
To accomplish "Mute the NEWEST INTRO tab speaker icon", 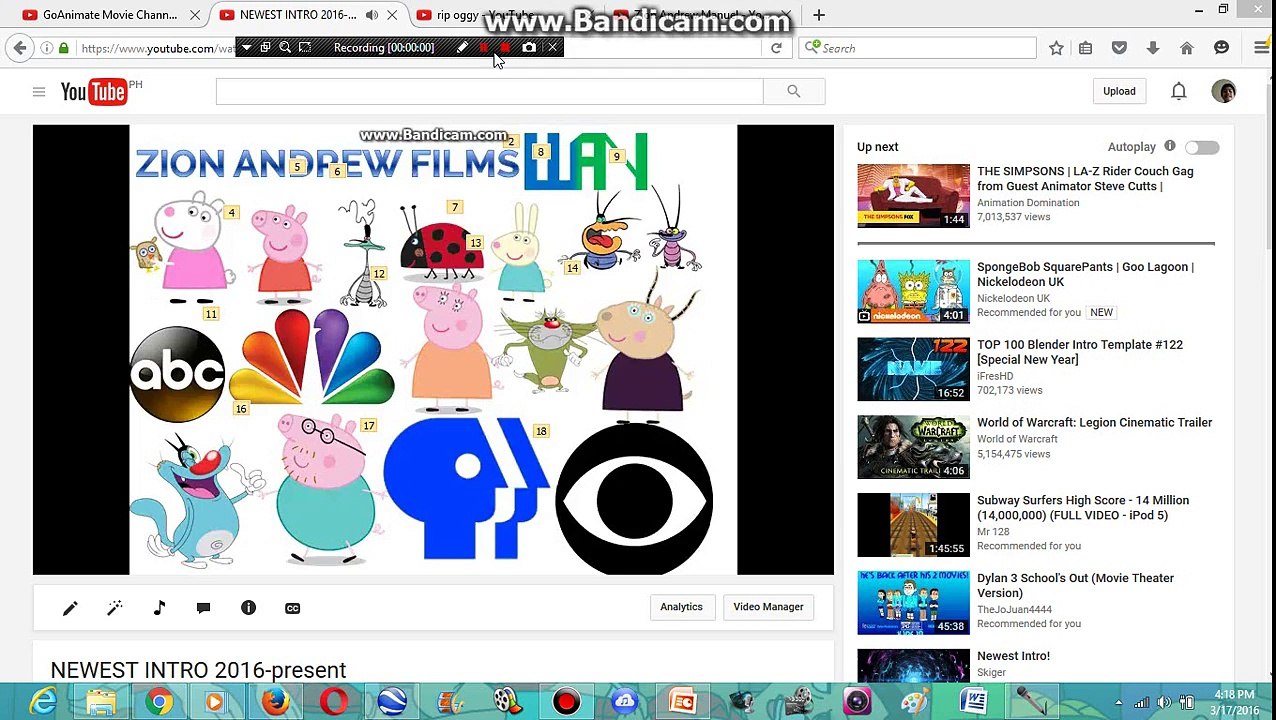I will (x=372, y=15).
